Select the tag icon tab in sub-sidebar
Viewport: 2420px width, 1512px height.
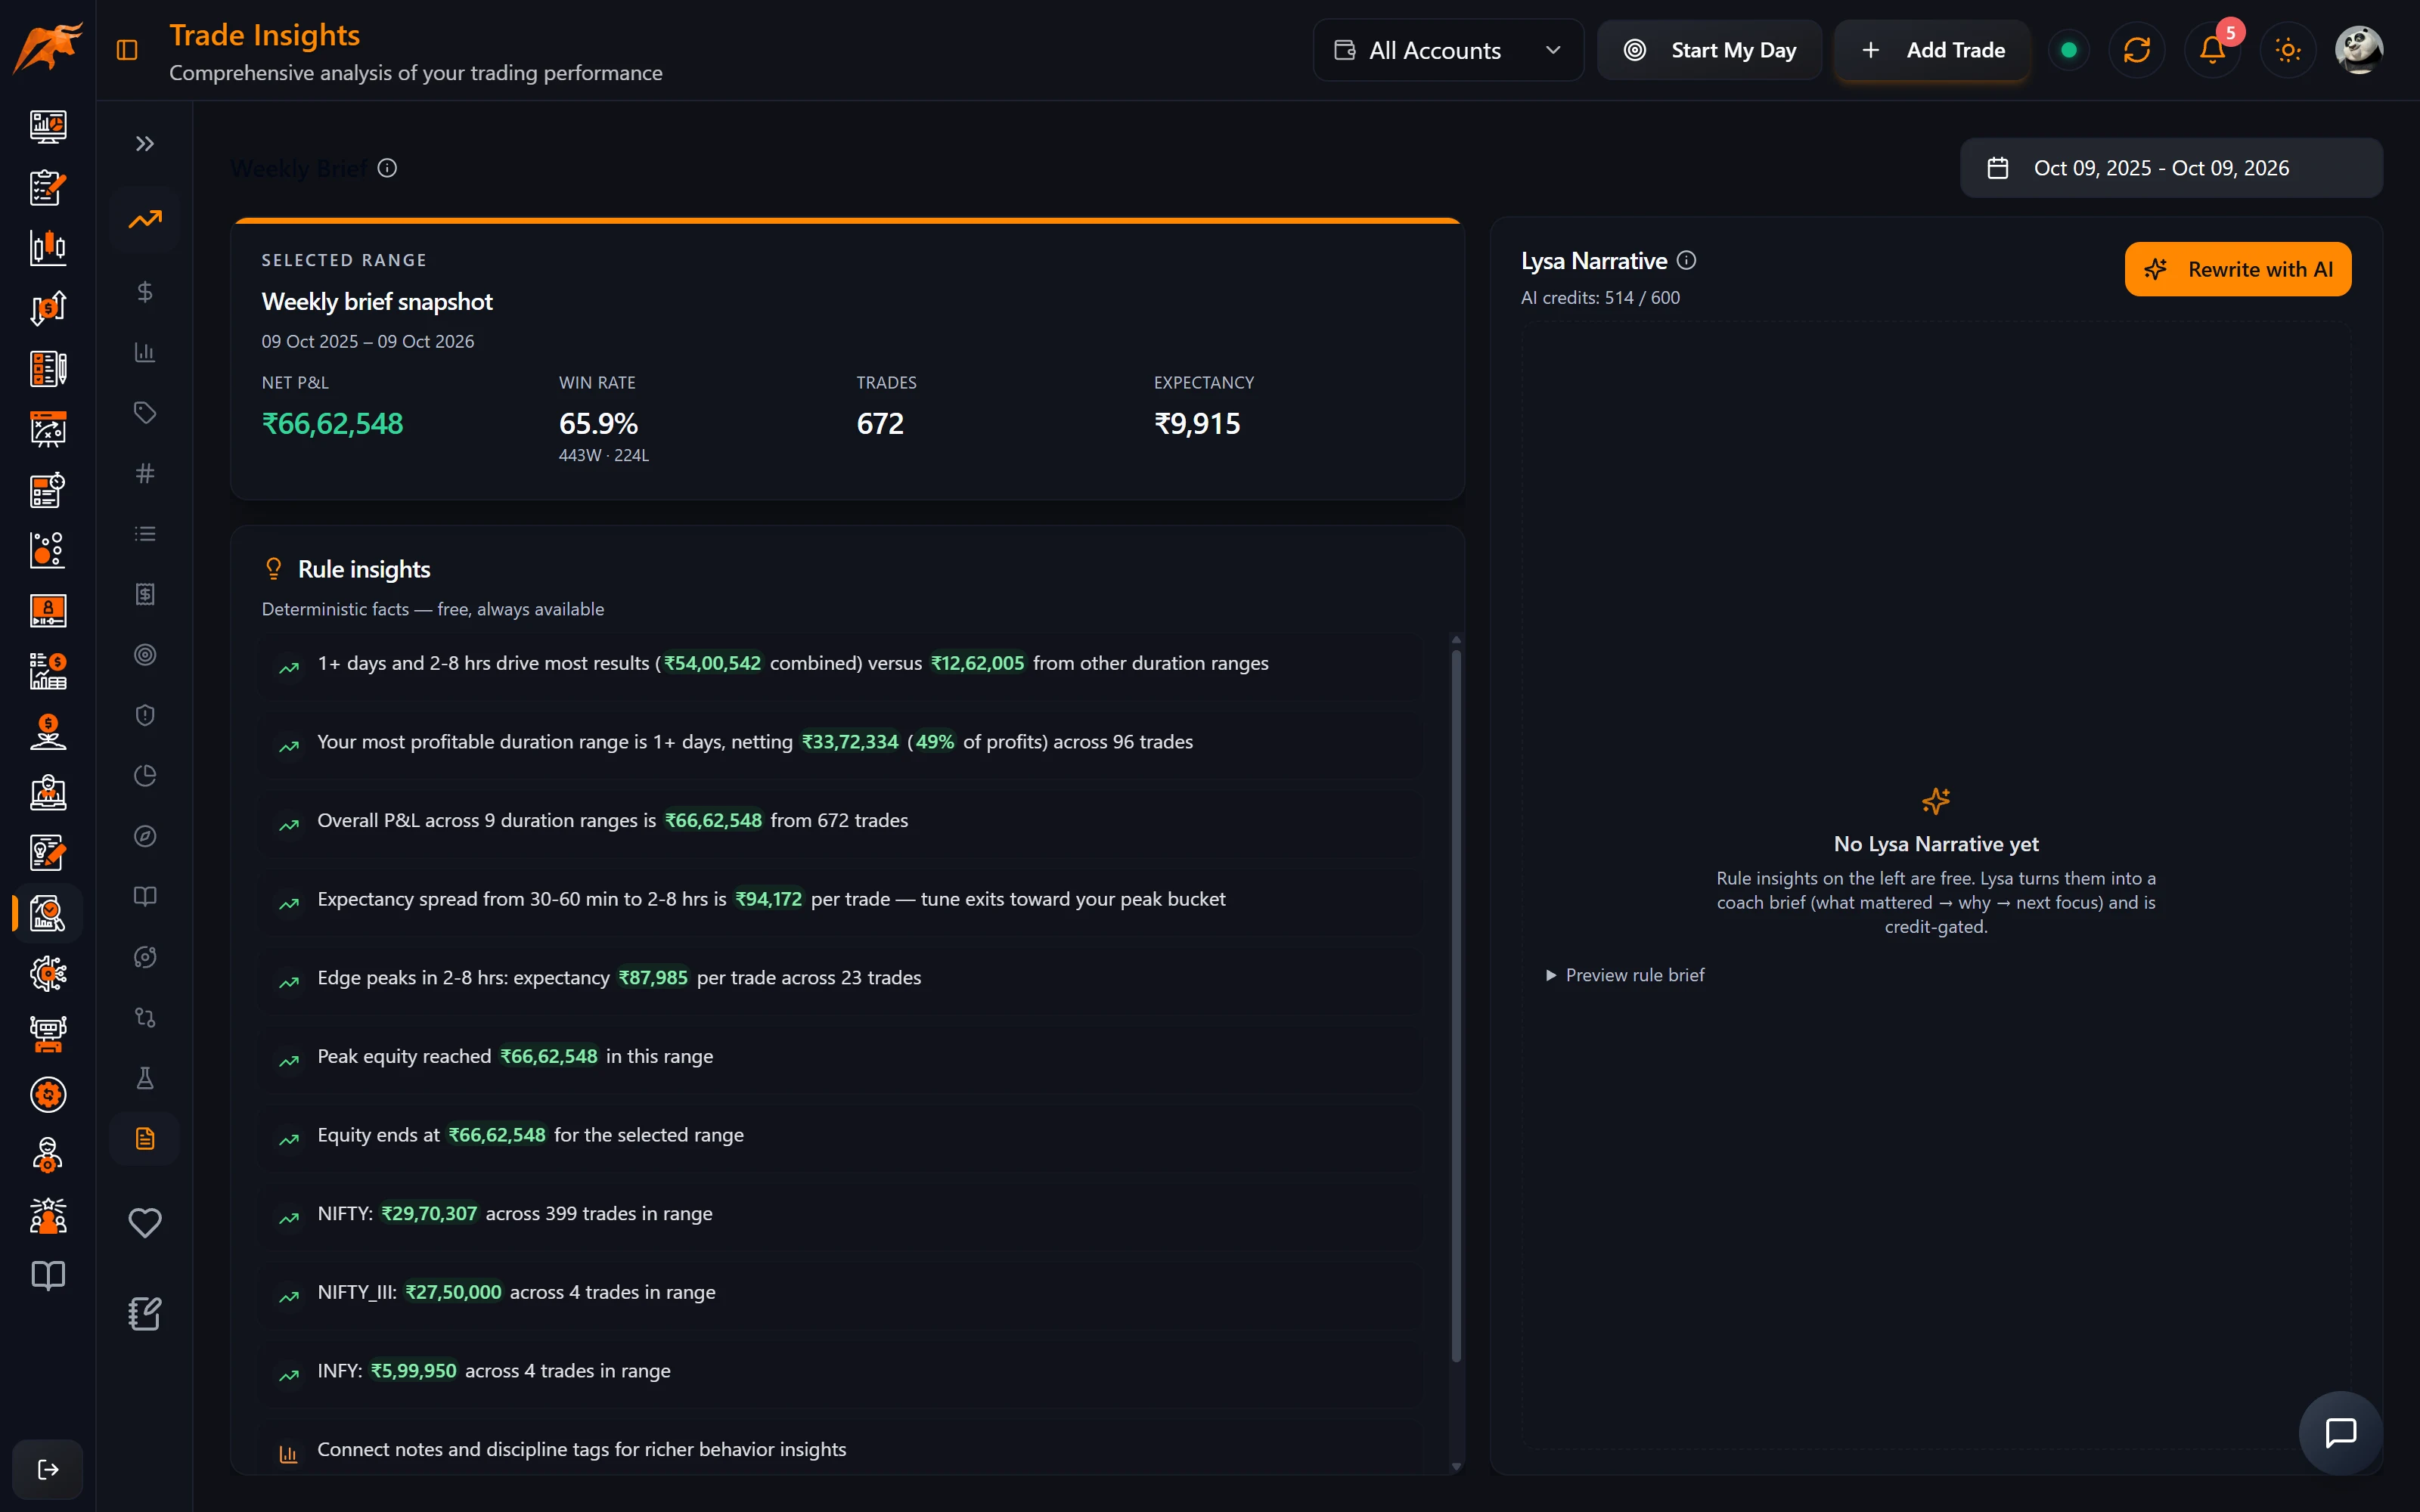145,413
